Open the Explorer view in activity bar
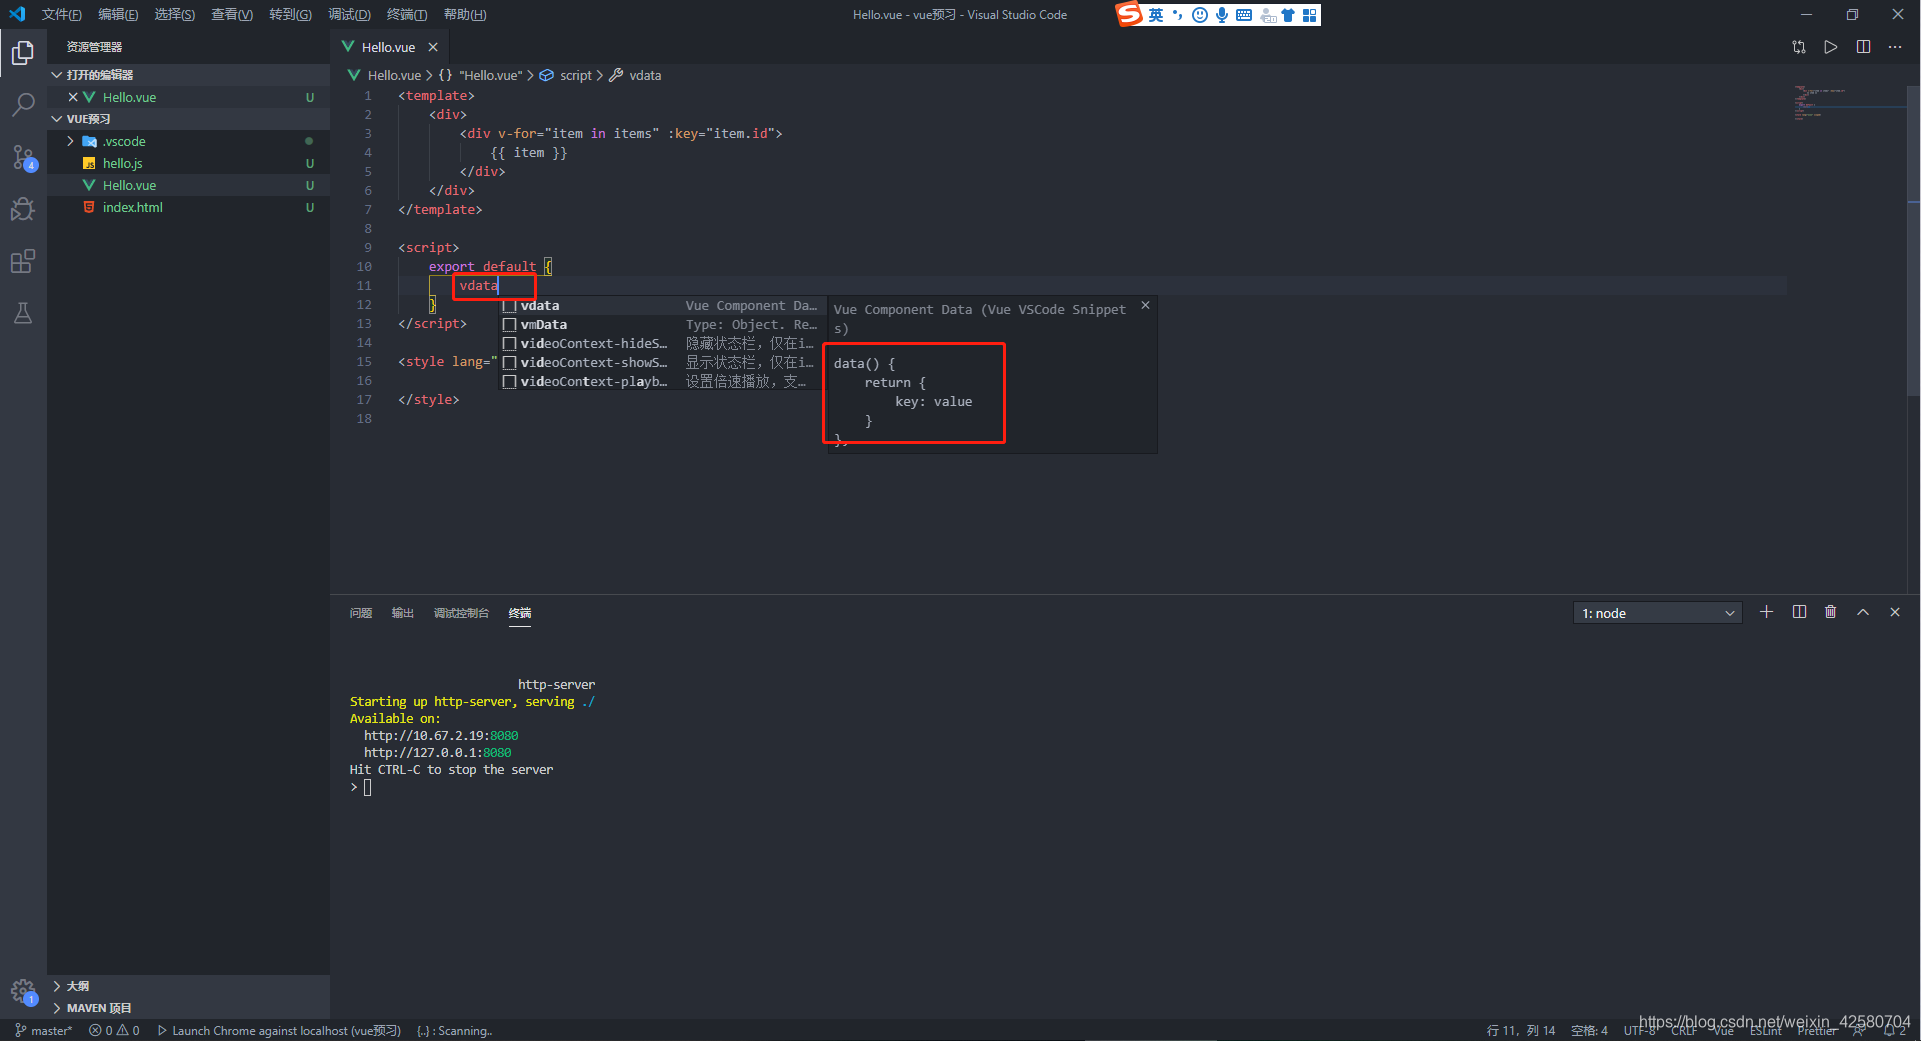Viewport: 1921px width, 1041px height. coord(23,52)
